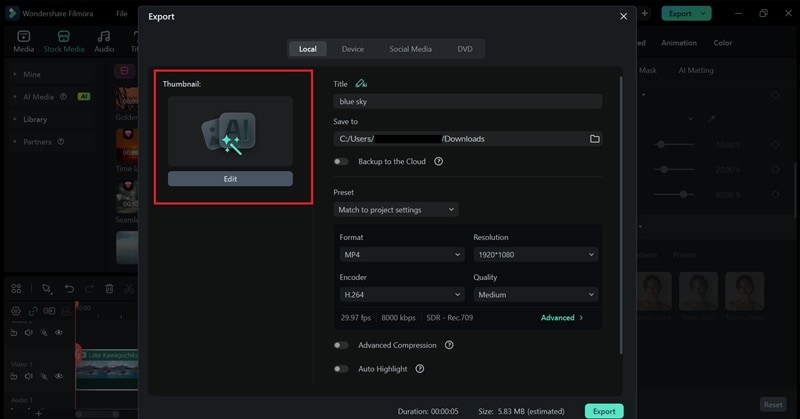Expand the Library tree item
Screen dimensions: 800x419
(x=15, y=119)
